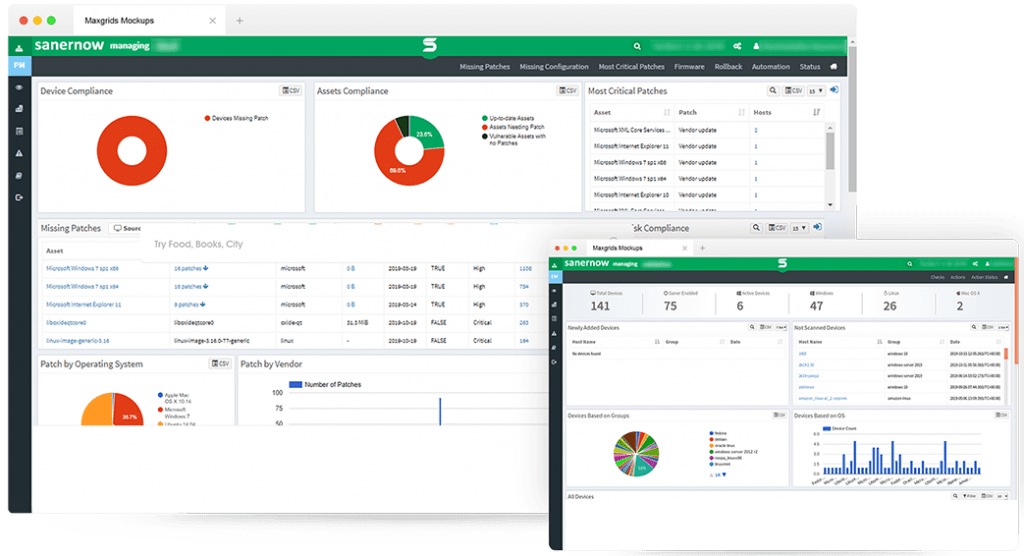The height and width of the screenshot is (556, 1024).
Task: Click search icon in front window green header
Action: 909,264
